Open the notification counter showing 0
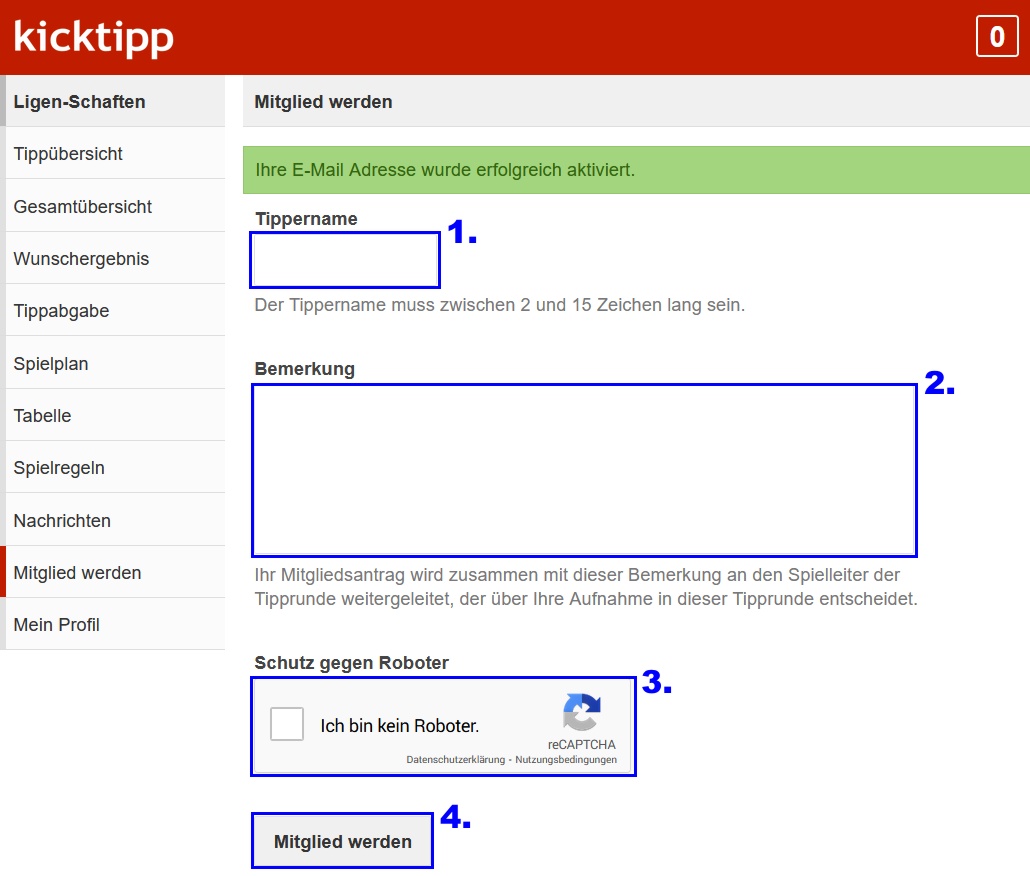Viewport: 1030px width, 876px height. click(996, 37)
